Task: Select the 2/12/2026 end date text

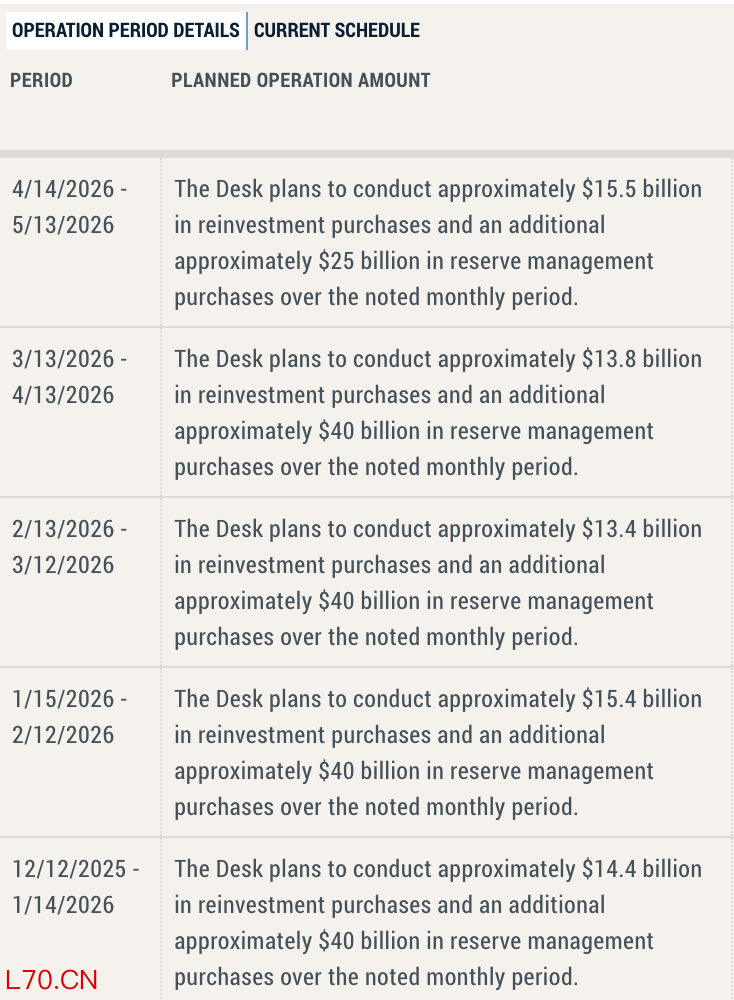Action: [x=63, y=735]
